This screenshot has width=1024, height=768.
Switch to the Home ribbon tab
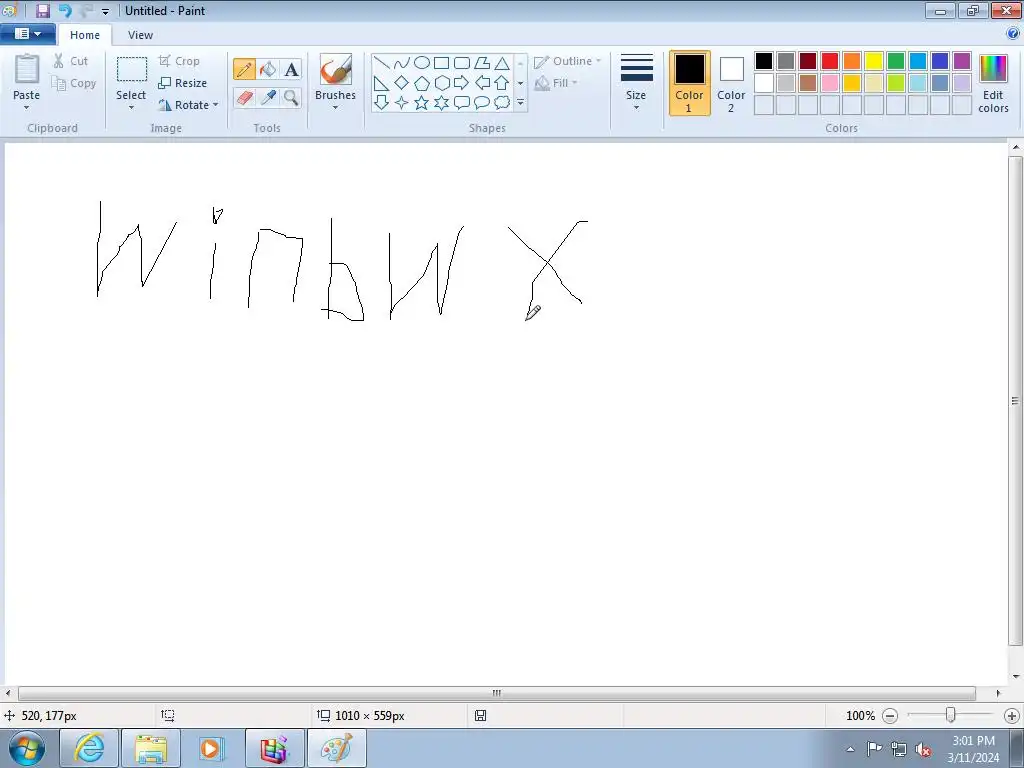85,35
